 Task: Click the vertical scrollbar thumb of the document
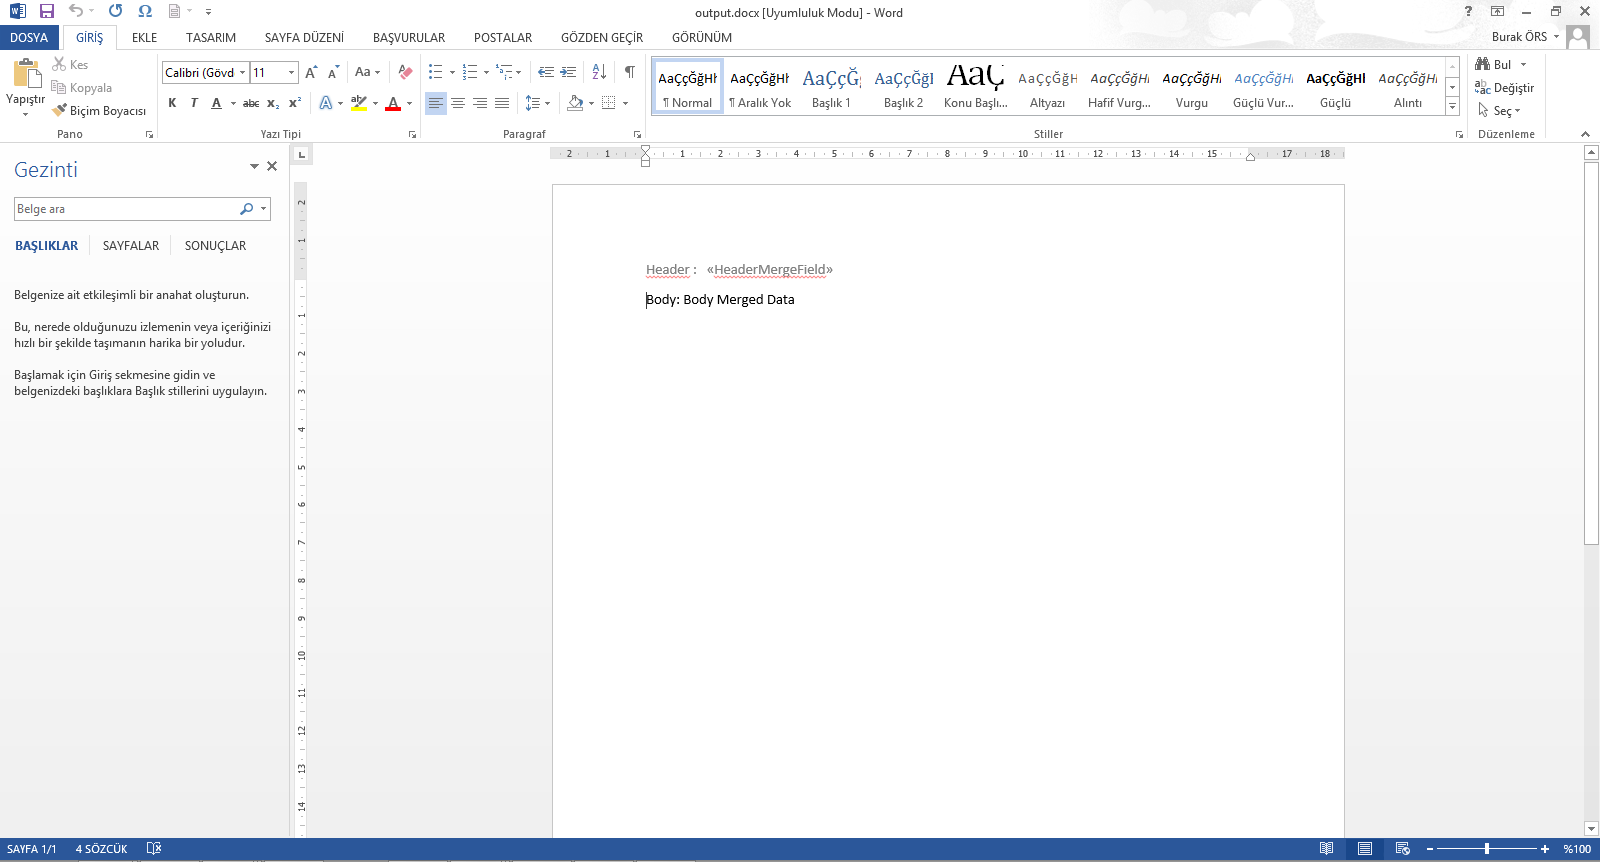click(x=1591, y=353)
